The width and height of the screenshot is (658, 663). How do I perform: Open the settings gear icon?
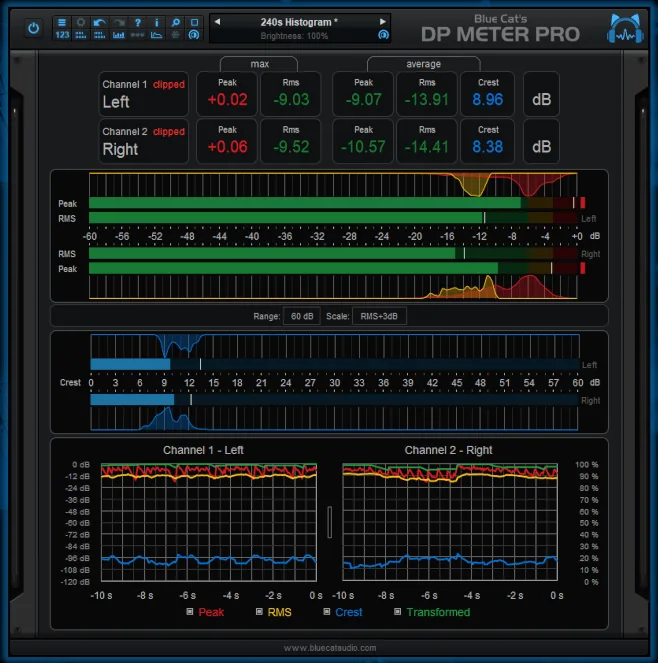click(81, 22)
